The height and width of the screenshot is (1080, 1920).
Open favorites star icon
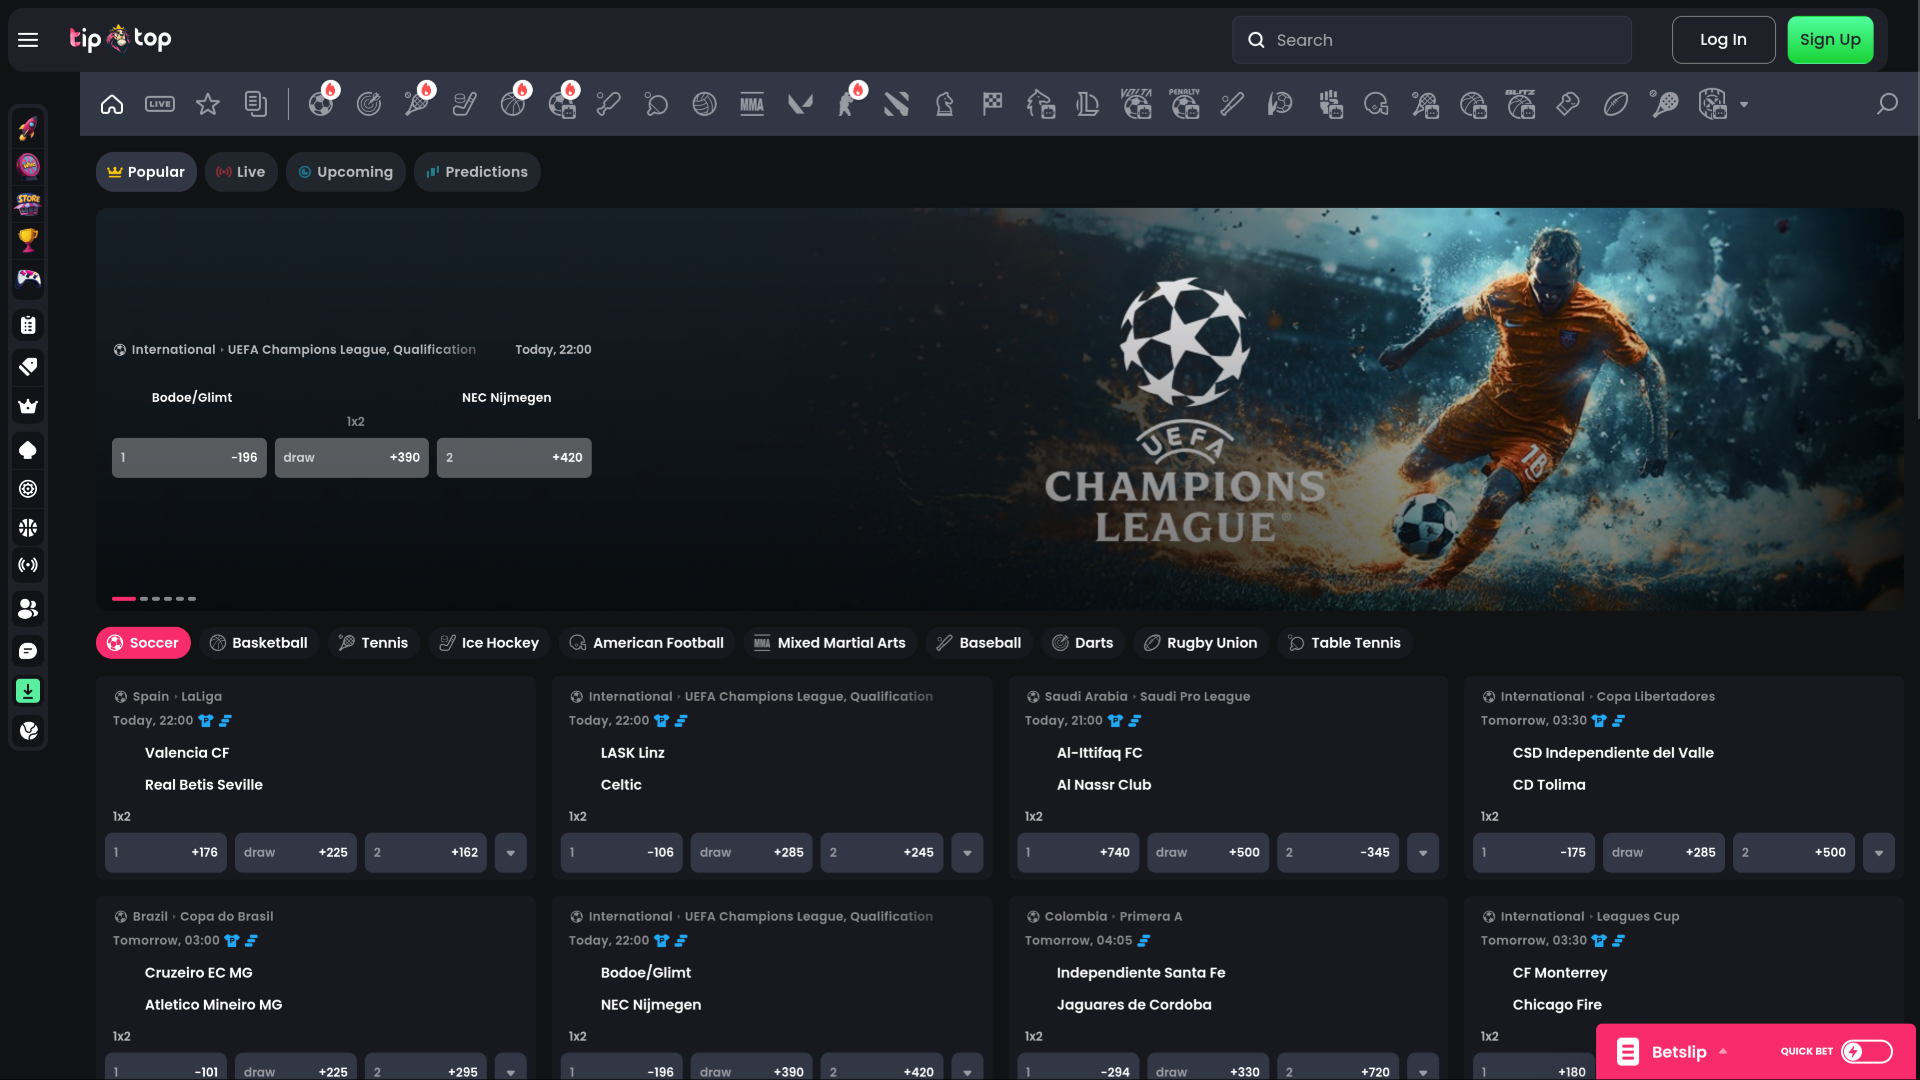tap(208, 104)
